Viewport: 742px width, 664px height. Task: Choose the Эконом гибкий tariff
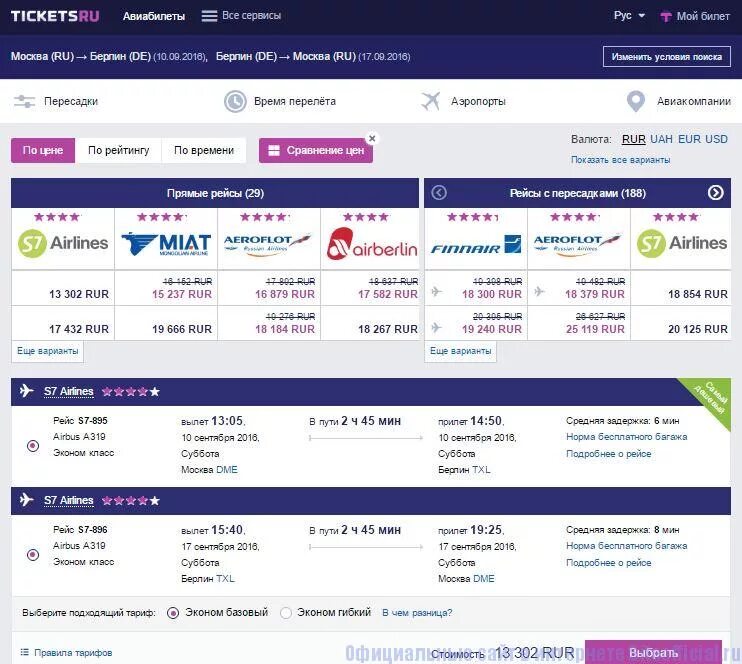click(285, 613)
